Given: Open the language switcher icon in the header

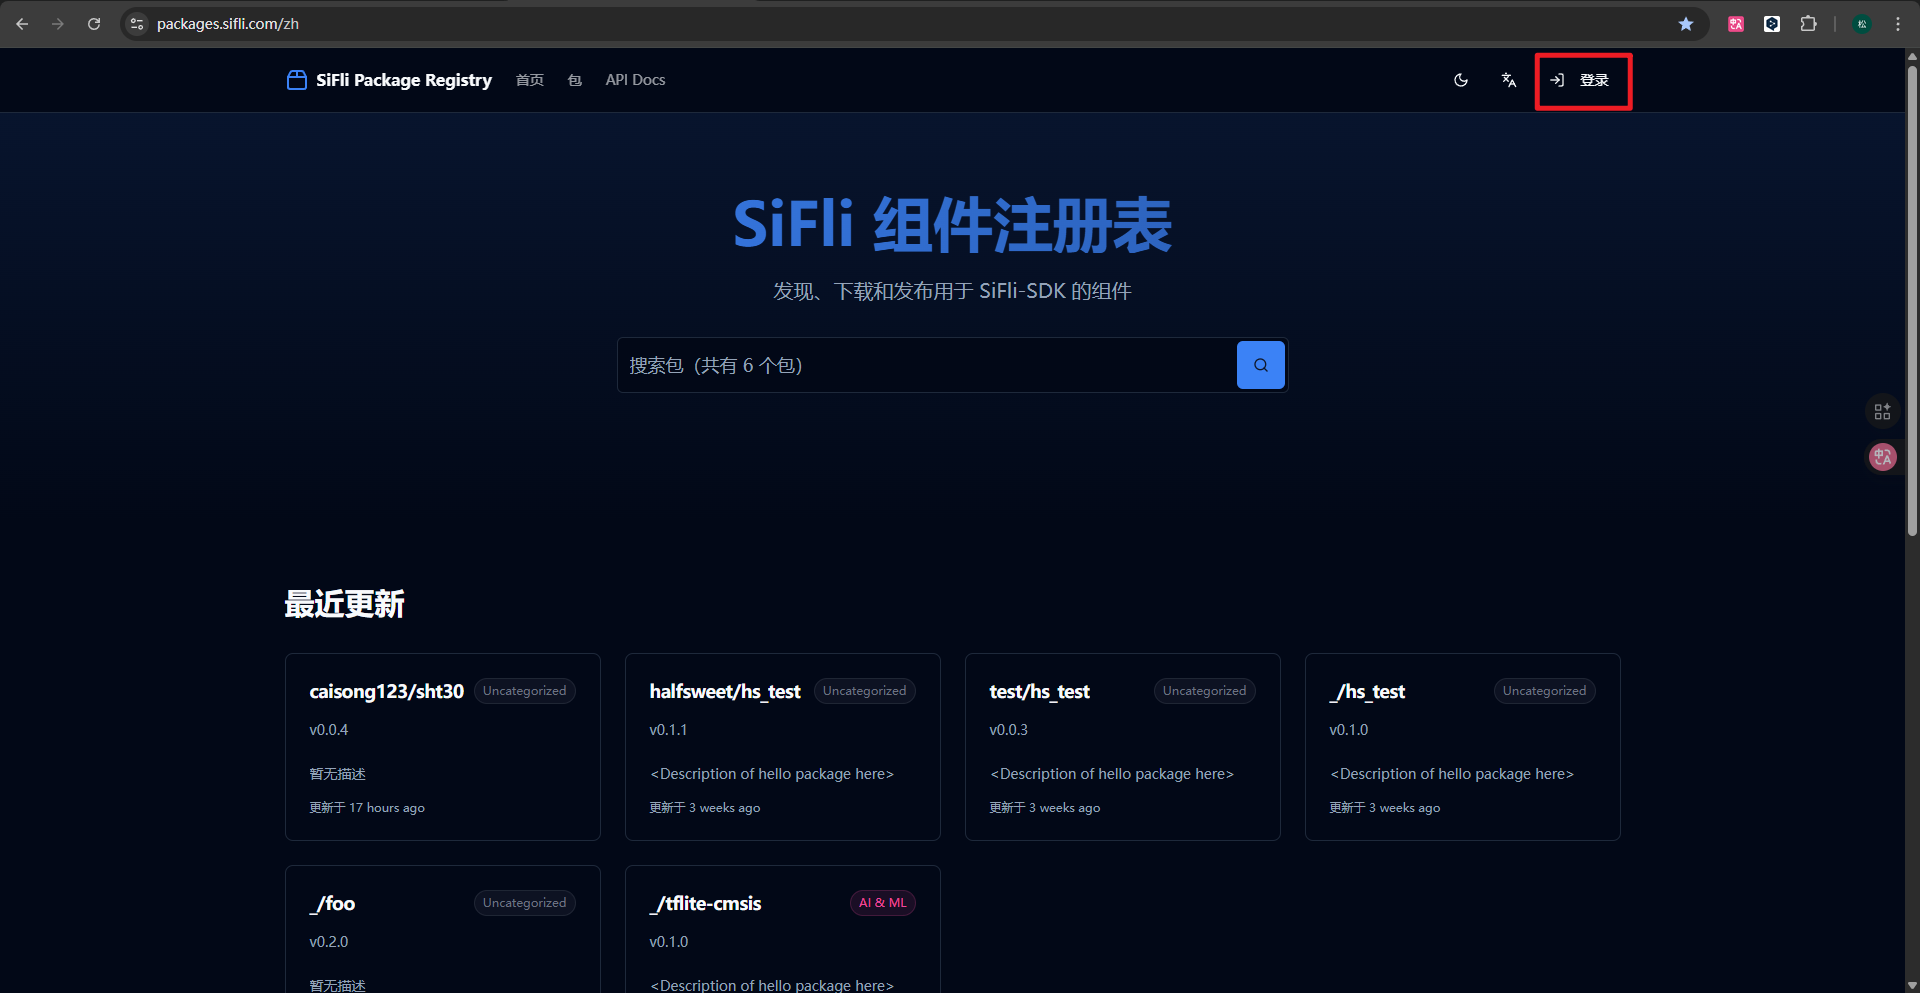Looking at the screenshot, I should (x=1509, y=80).
